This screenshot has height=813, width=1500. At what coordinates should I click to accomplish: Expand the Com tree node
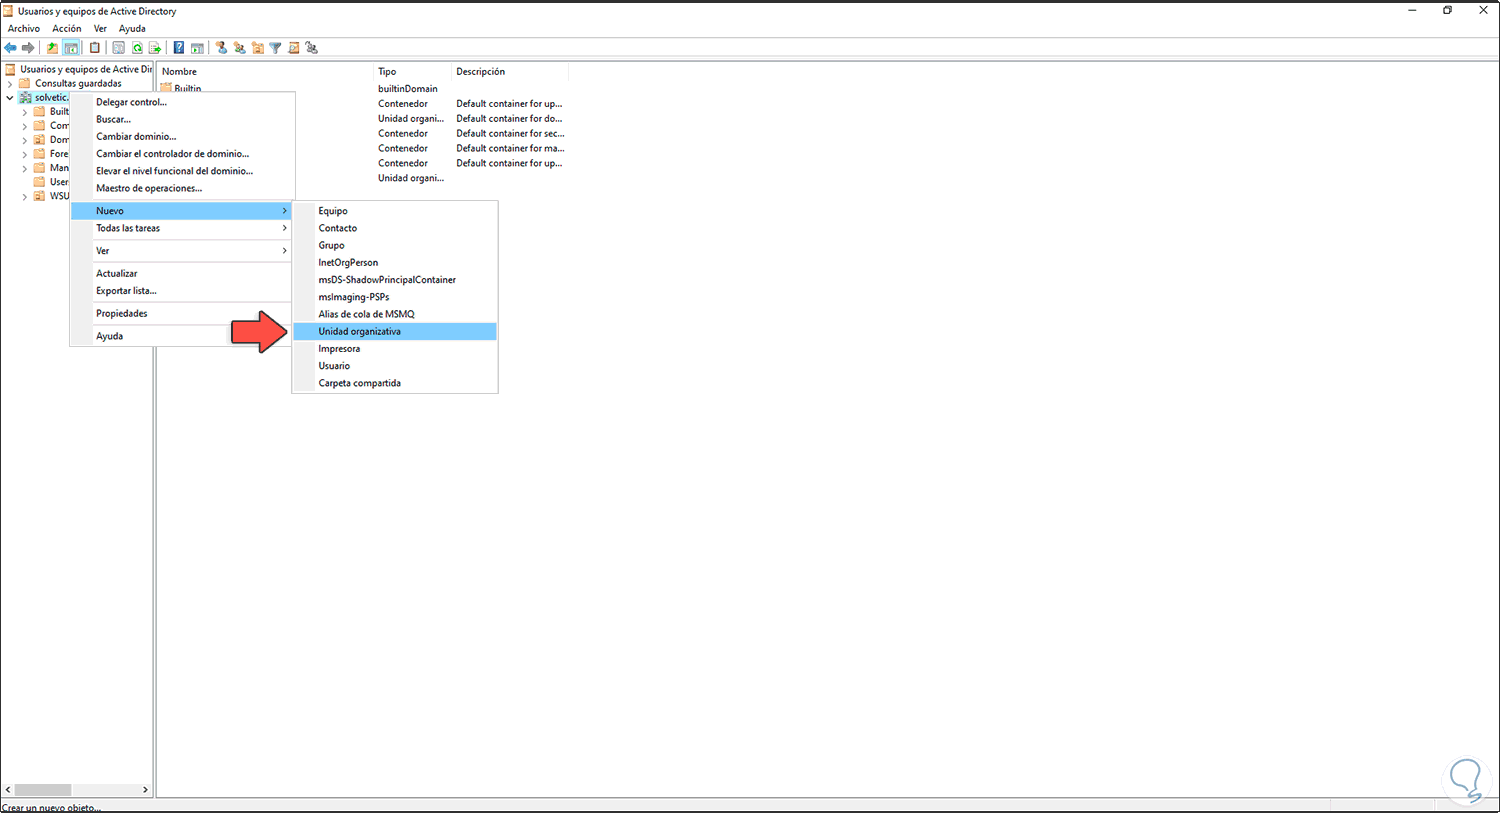click(25, 126)
